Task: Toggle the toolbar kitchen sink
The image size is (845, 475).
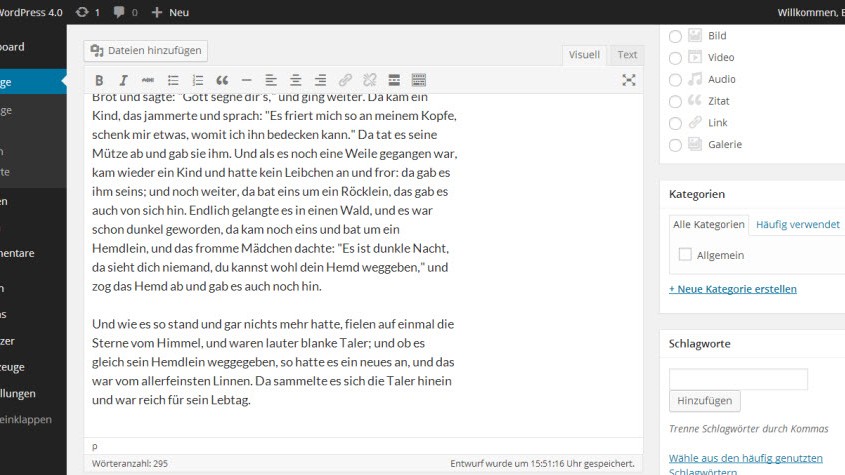Action: point(419,80)
